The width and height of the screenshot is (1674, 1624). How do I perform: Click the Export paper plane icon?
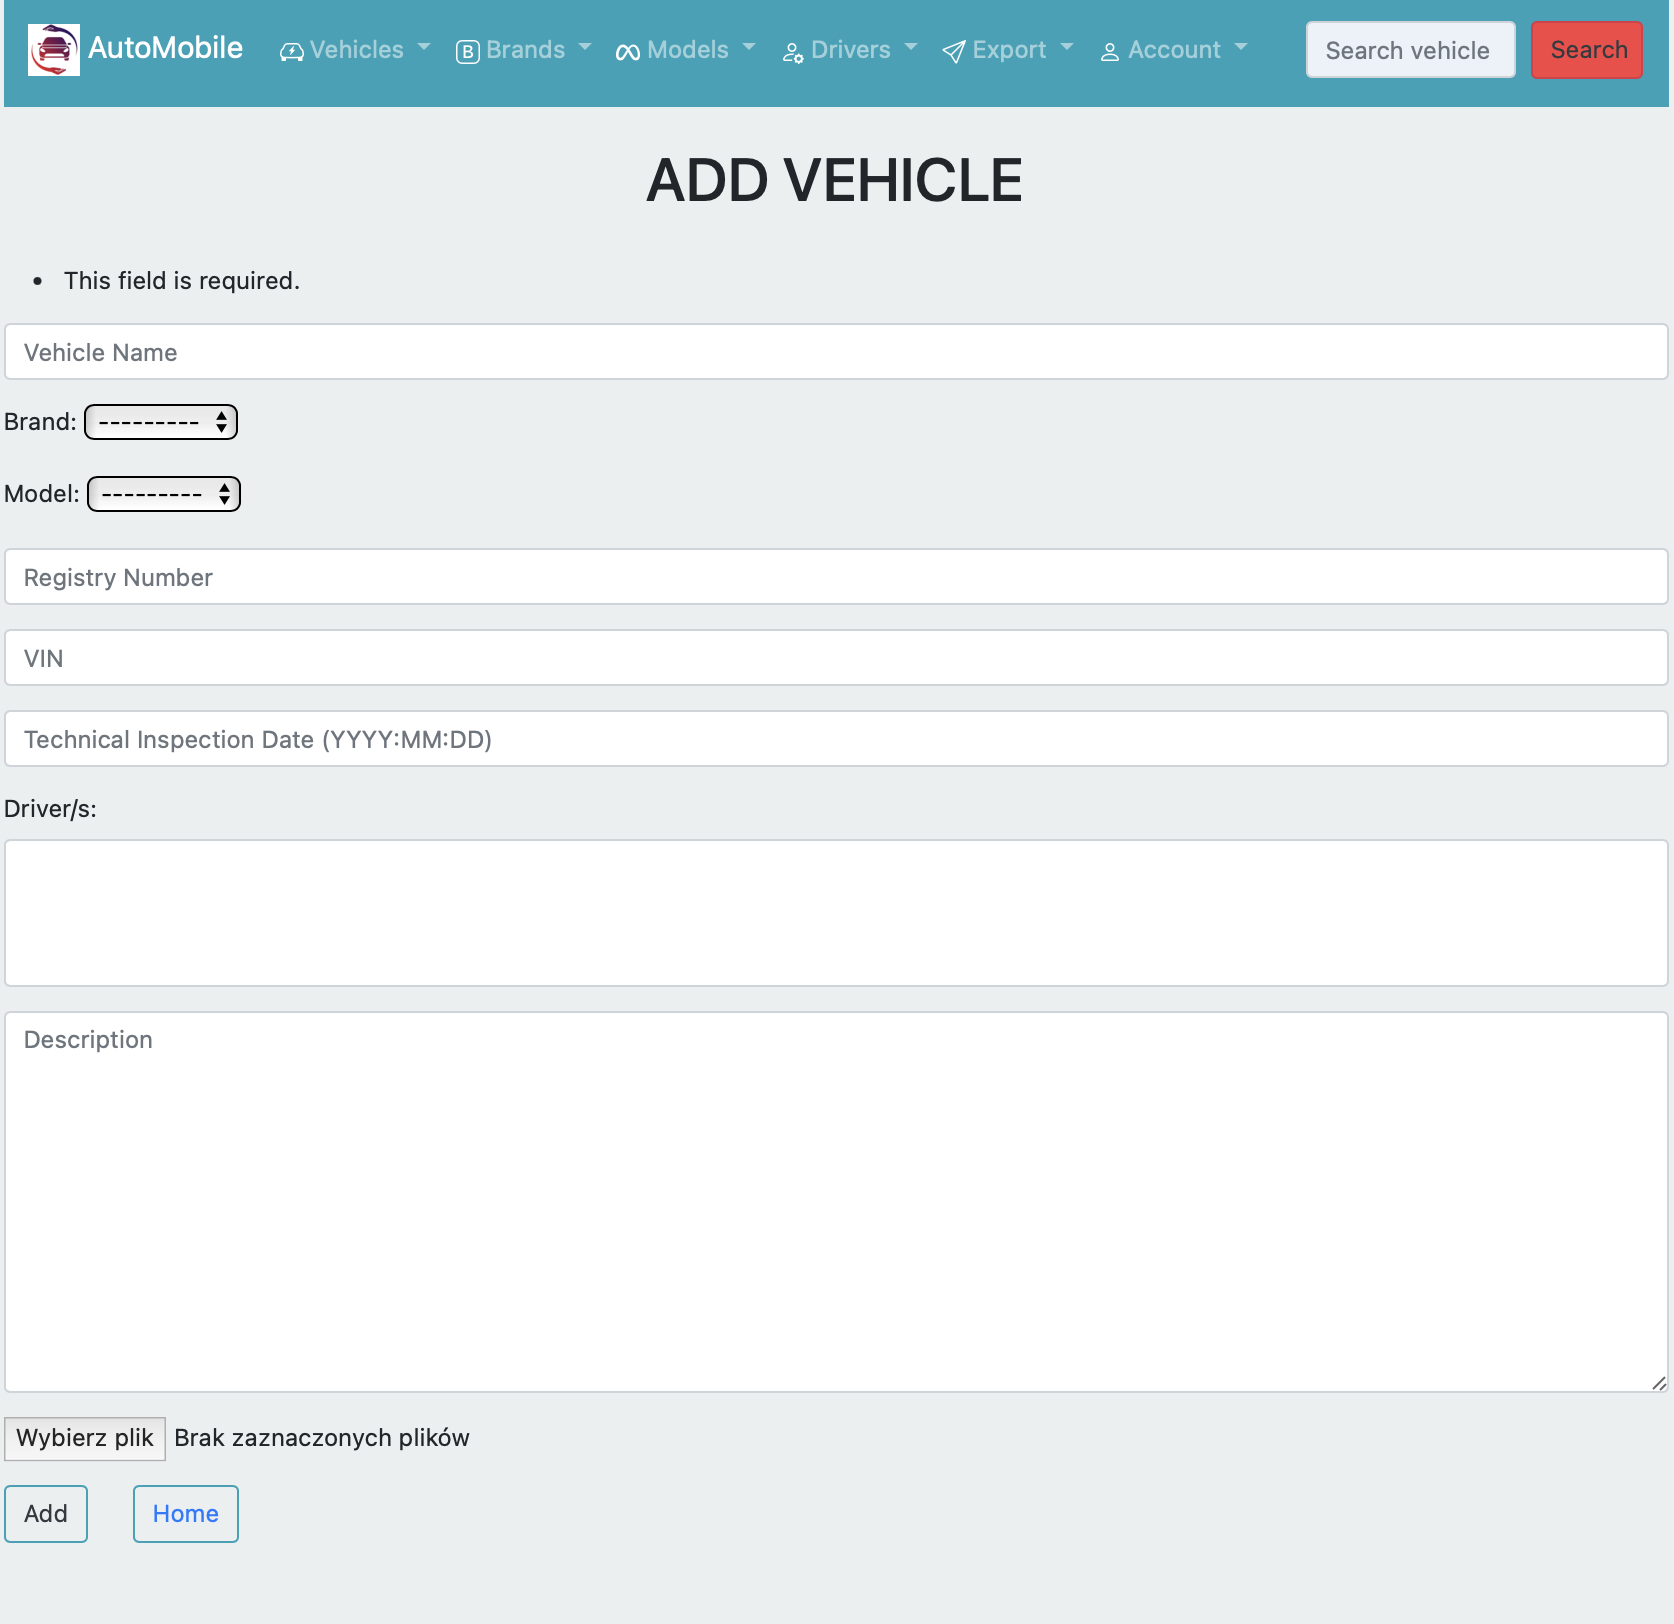click(x=954, y=52)
